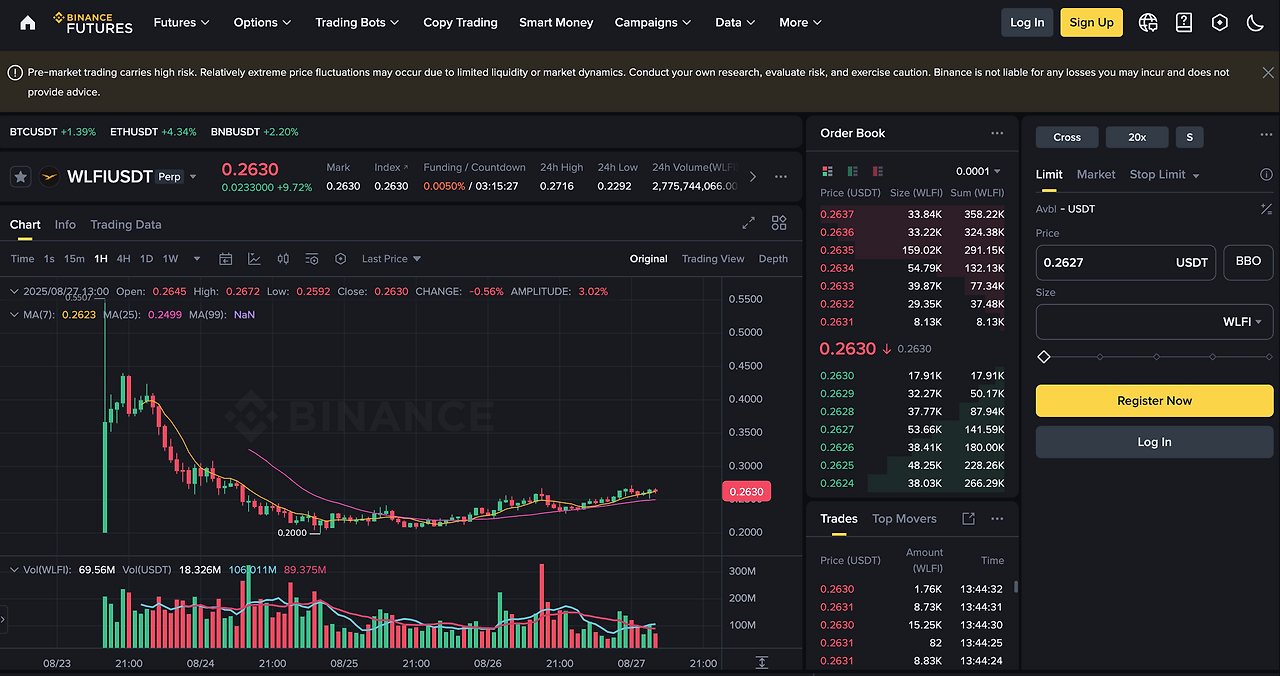
Task: Open the Smart Money page
Action: 556,22
